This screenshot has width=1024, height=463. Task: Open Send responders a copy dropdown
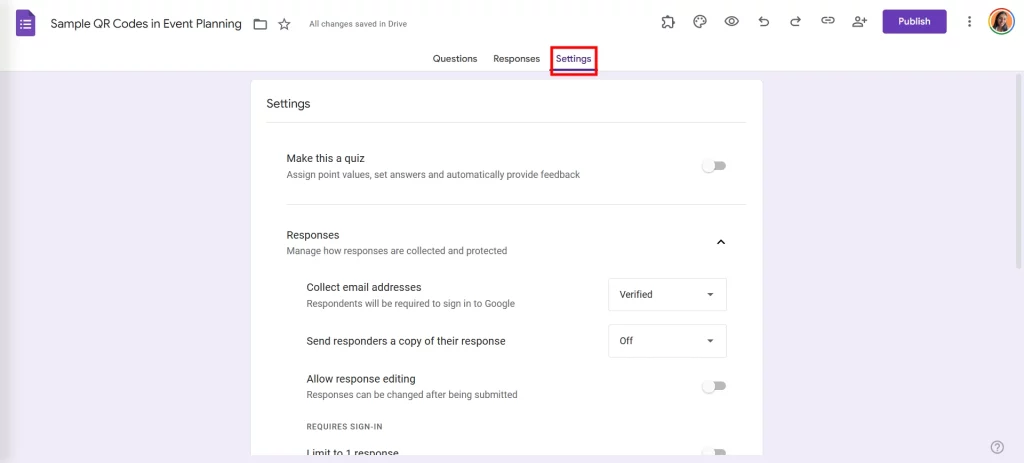click(x=667, y=341)
